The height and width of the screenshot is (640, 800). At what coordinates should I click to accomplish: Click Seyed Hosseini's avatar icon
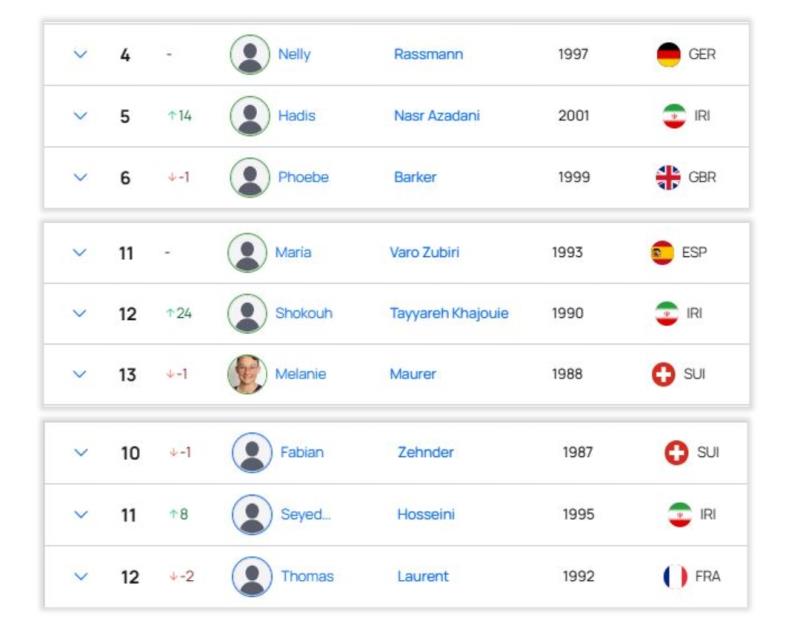pos(252,514)
